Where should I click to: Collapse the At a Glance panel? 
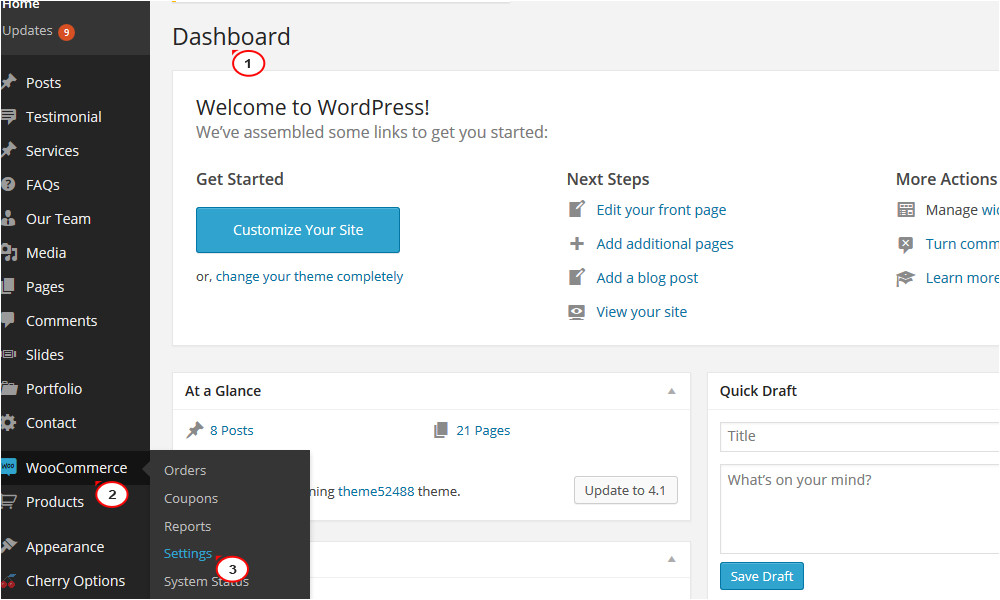(672, 391)
